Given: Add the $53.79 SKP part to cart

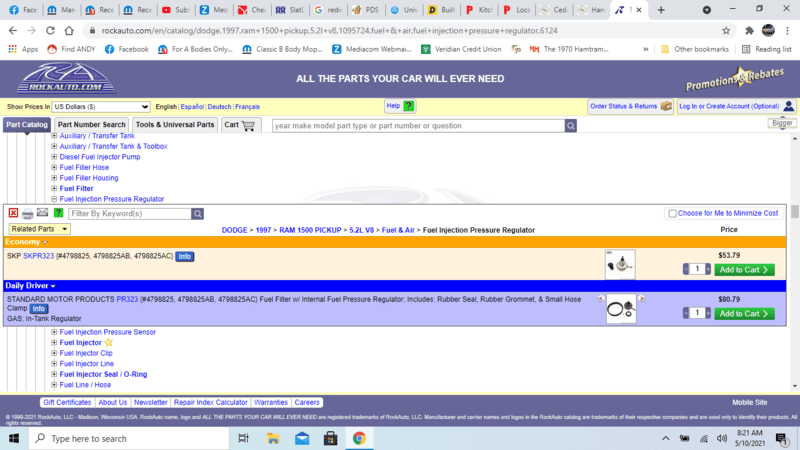Looking at the screenshot, I should (744, 270).
